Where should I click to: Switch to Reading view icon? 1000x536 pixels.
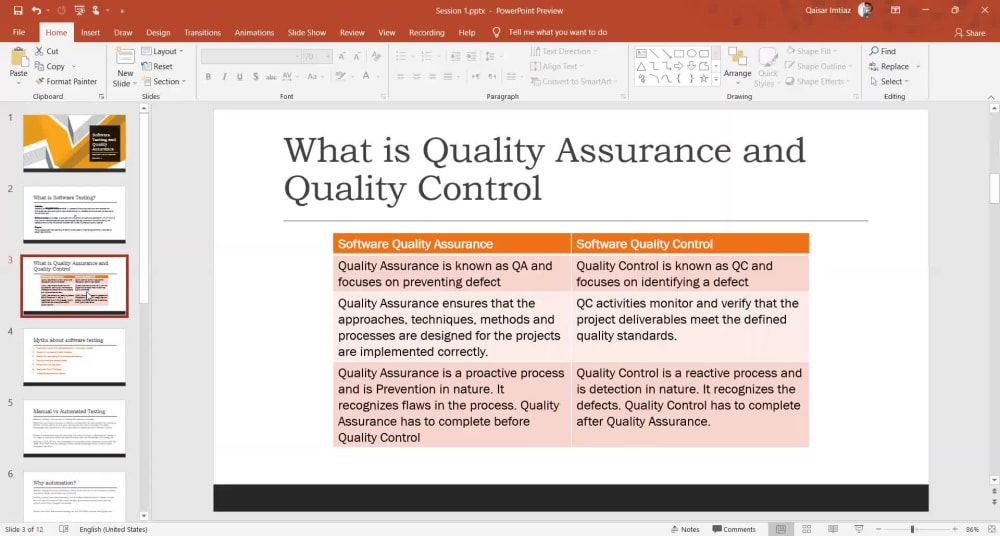833,529
